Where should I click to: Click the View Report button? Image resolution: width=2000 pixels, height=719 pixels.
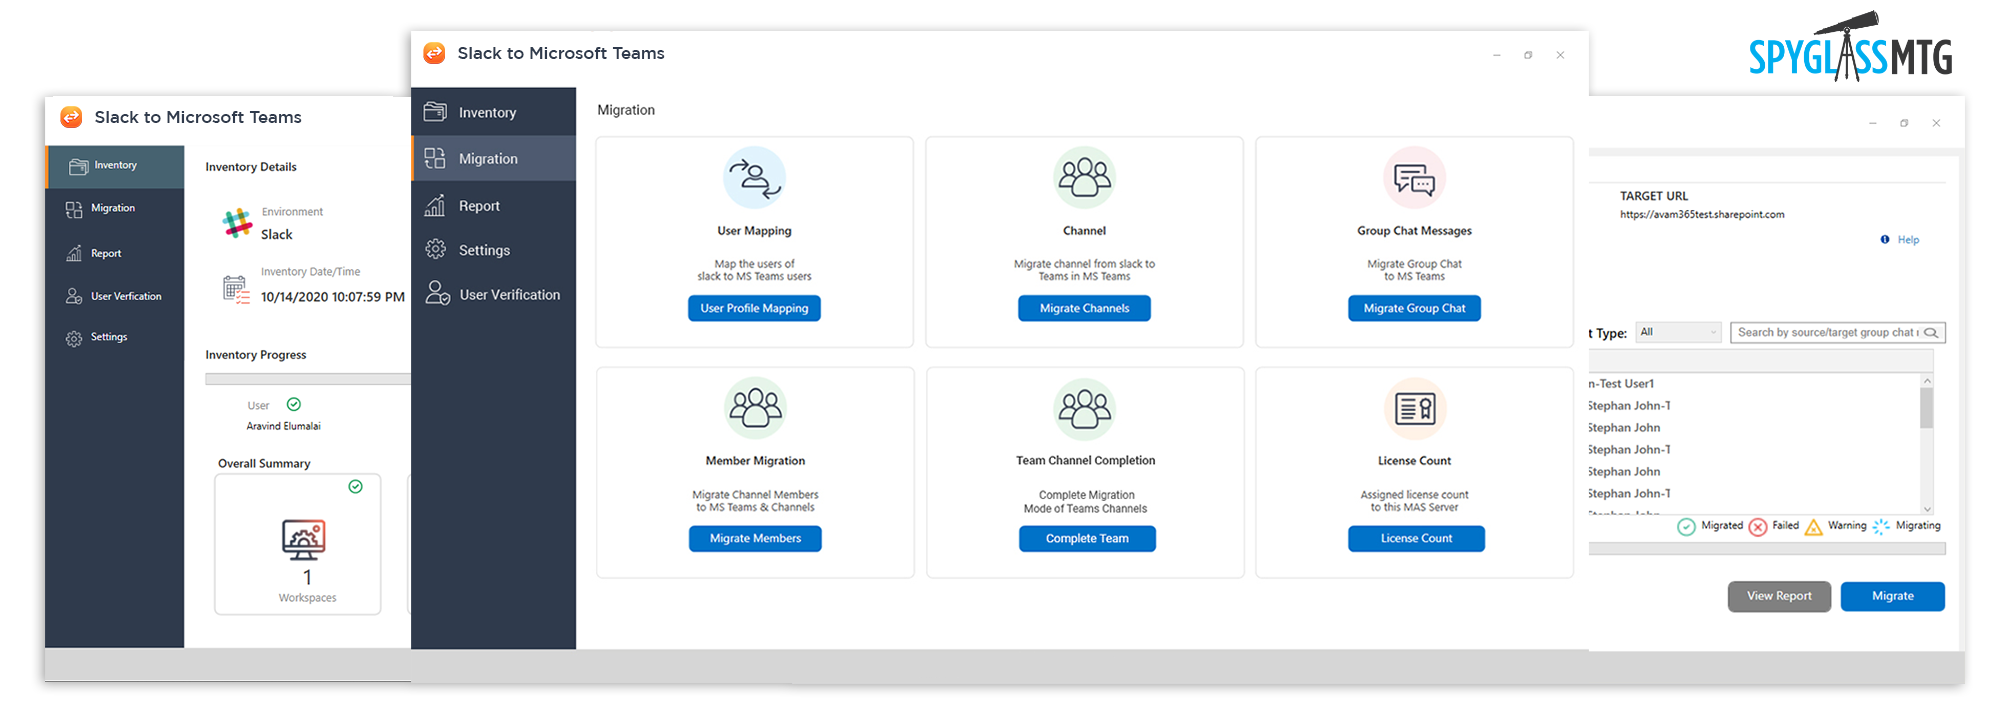click(x=1779, y=596)
